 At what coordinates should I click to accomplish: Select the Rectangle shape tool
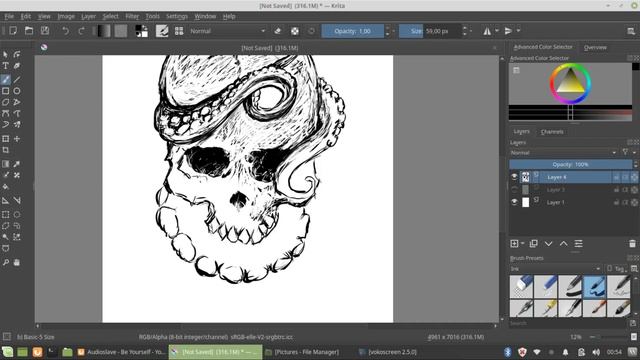pos(6,91)
